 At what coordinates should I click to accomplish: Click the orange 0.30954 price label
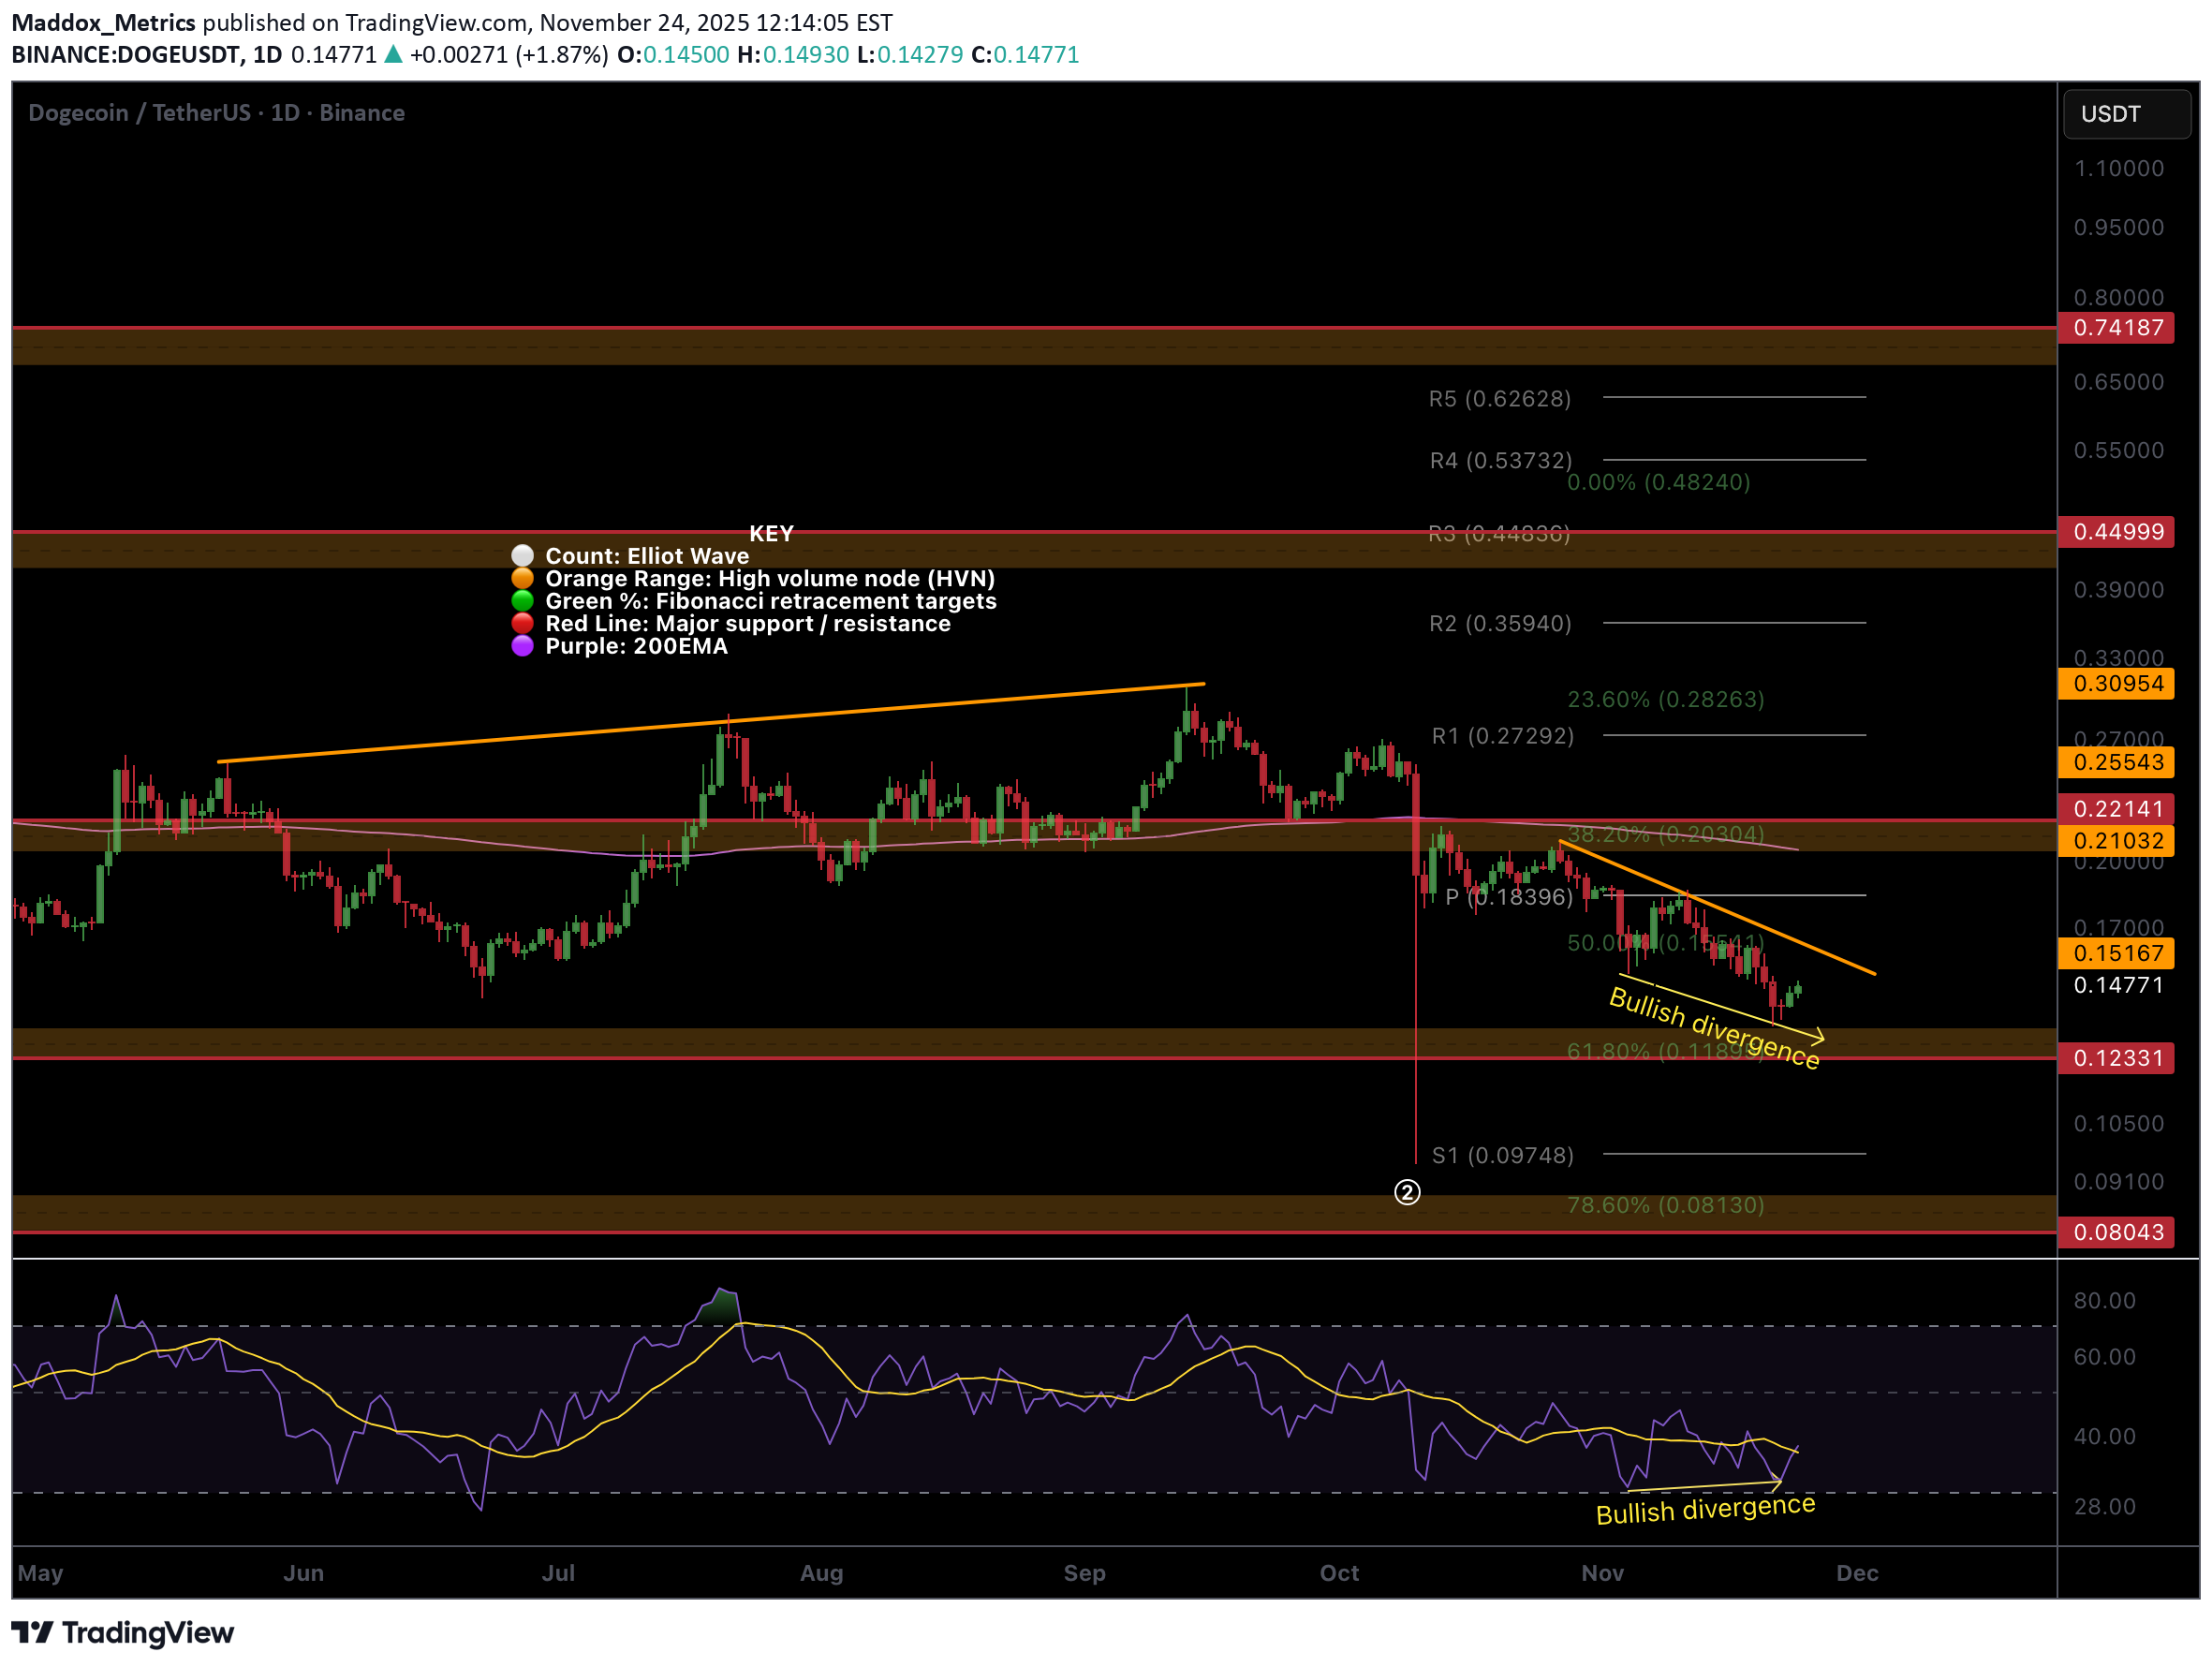tap(2116, 684)
